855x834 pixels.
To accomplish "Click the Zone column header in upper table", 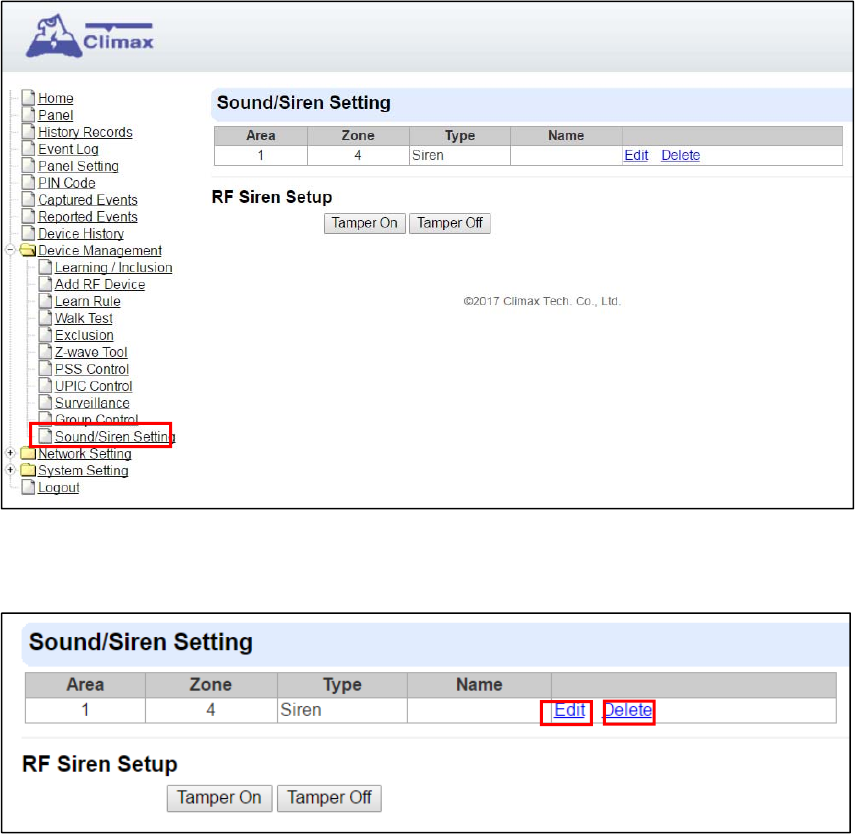I will (x=358, y=136).
